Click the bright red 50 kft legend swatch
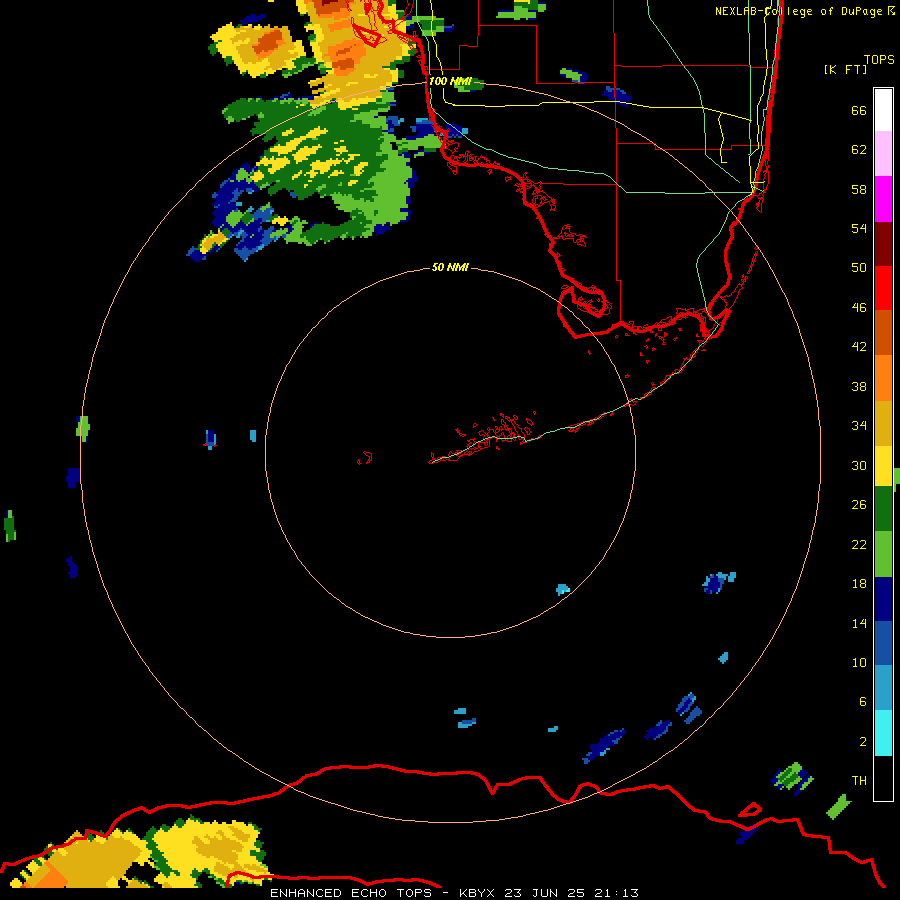The height and width of the screenshot is (900, 900). pos(883,288)
